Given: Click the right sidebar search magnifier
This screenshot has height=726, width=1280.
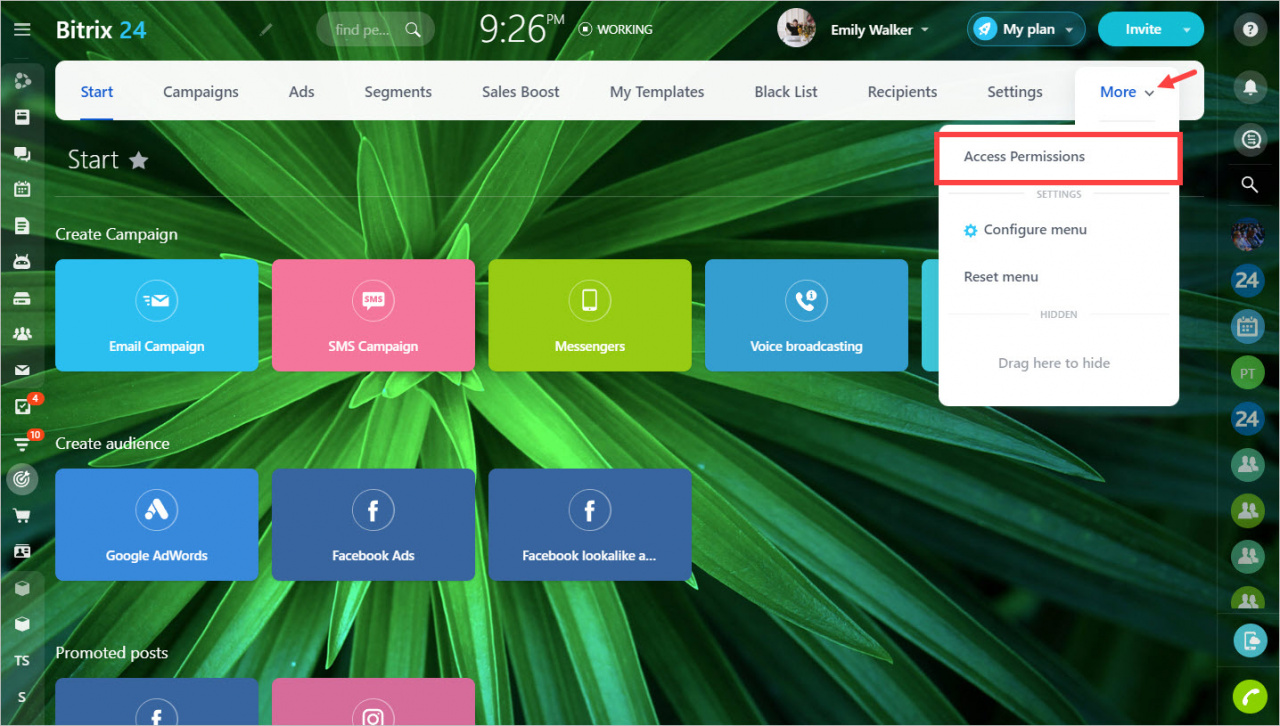Looking at the screenshot, I should point(1249,185).
